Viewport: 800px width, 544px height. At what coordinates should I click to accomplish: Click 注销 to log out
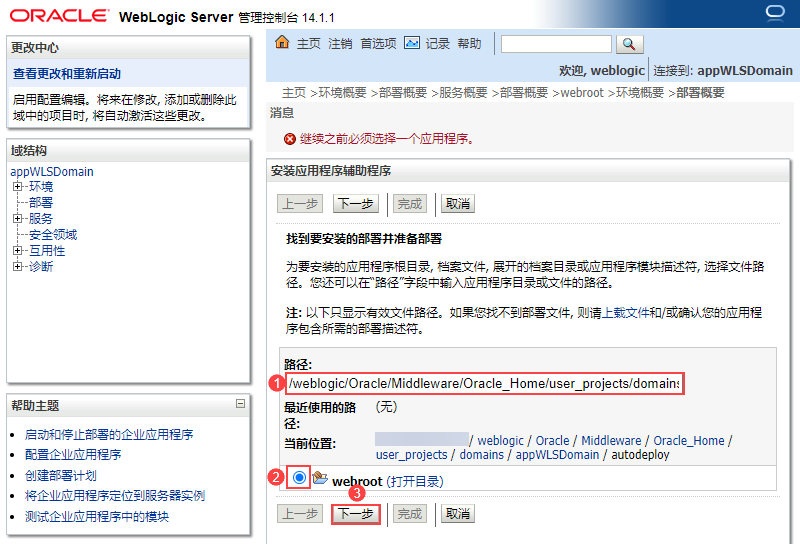pos(340,44)
